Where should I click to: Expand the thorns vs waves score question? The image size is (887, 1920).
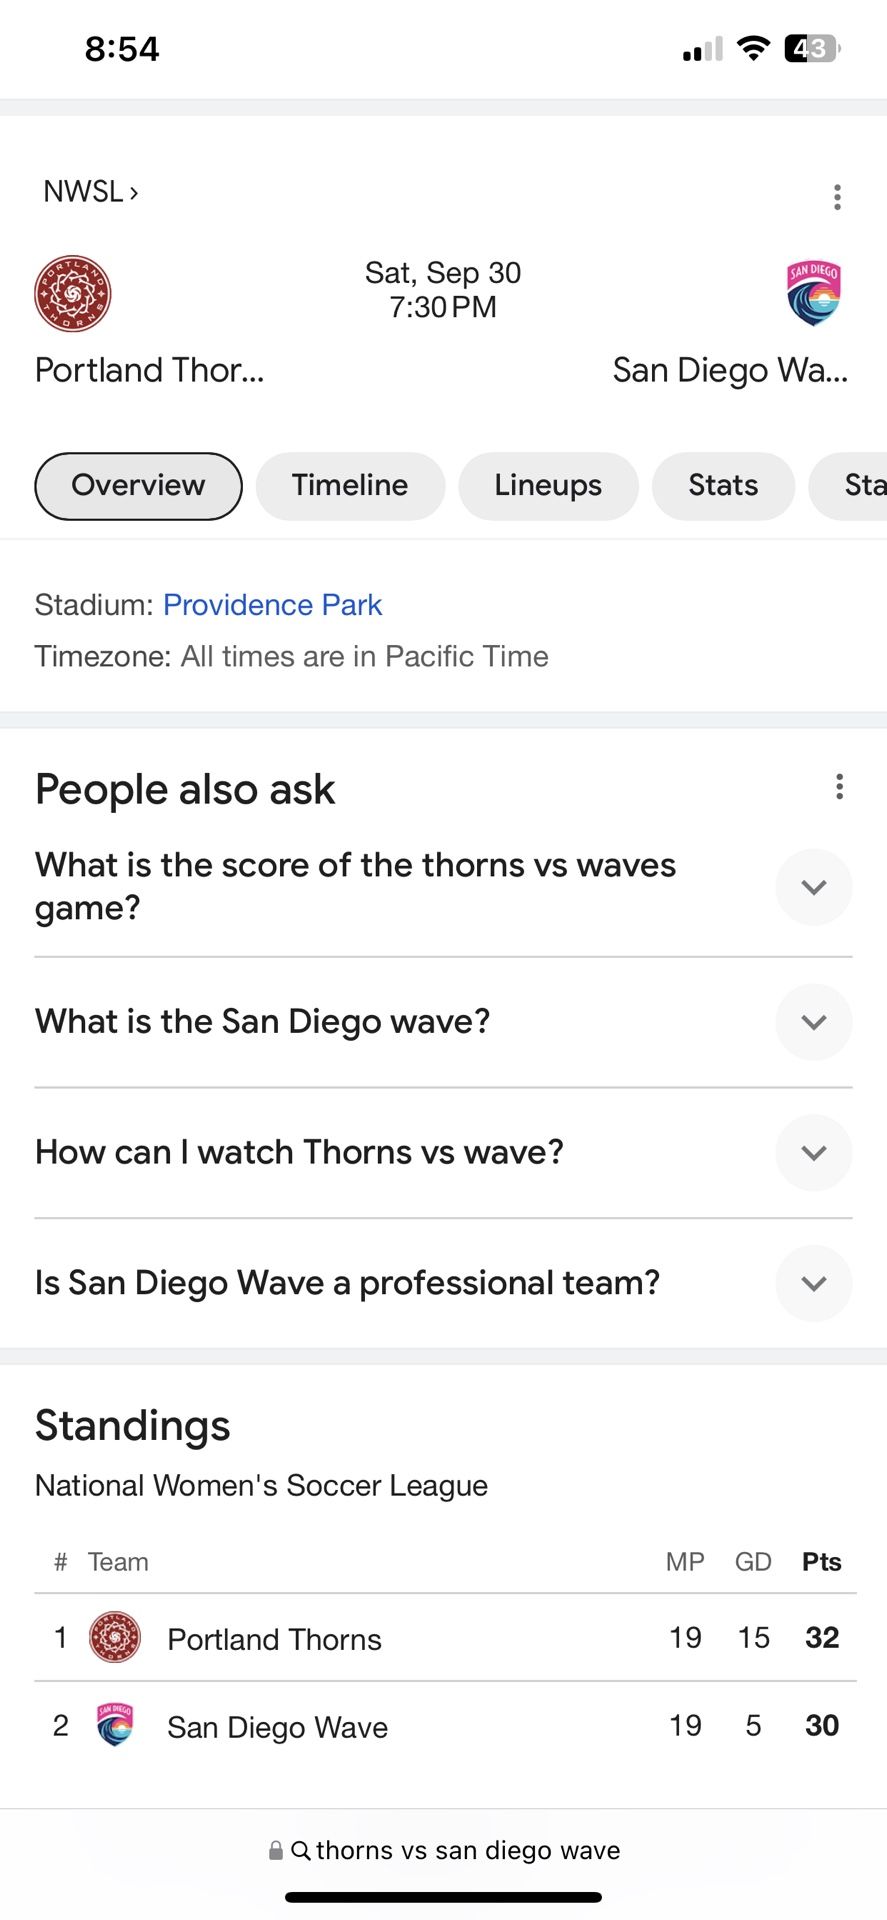(x=813, y=887)
